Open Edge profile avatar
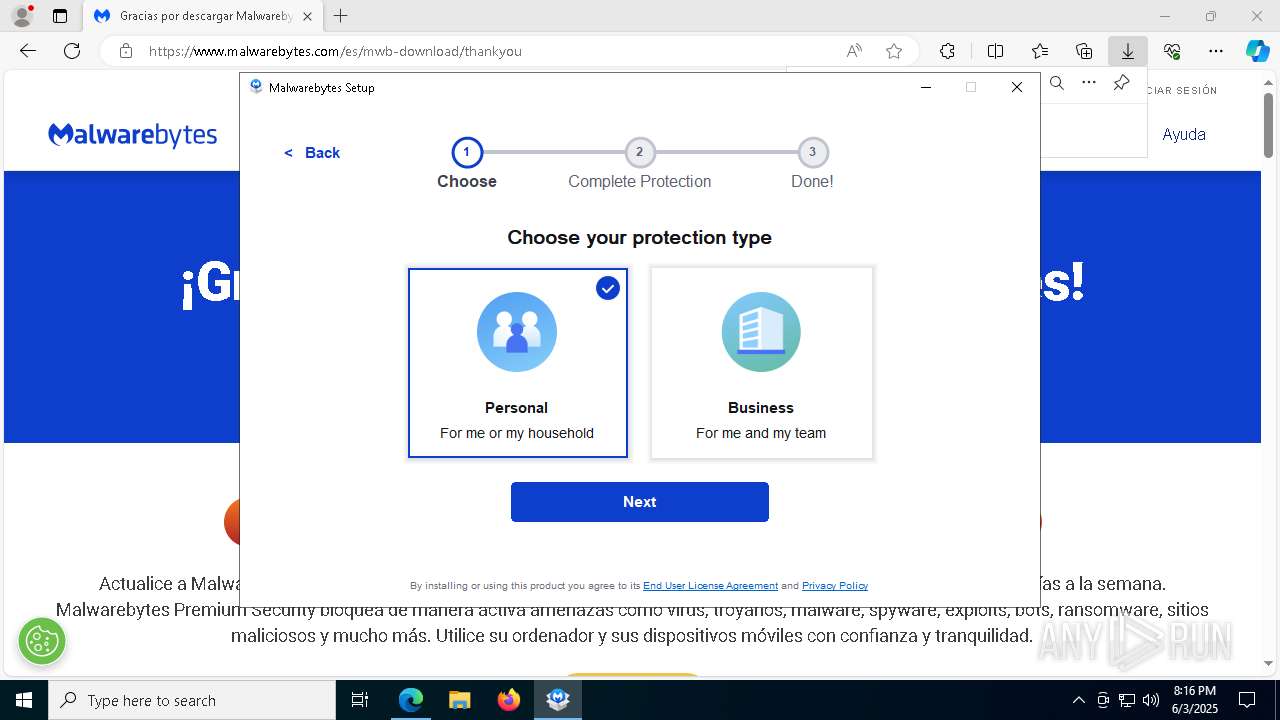 (21, 16)
